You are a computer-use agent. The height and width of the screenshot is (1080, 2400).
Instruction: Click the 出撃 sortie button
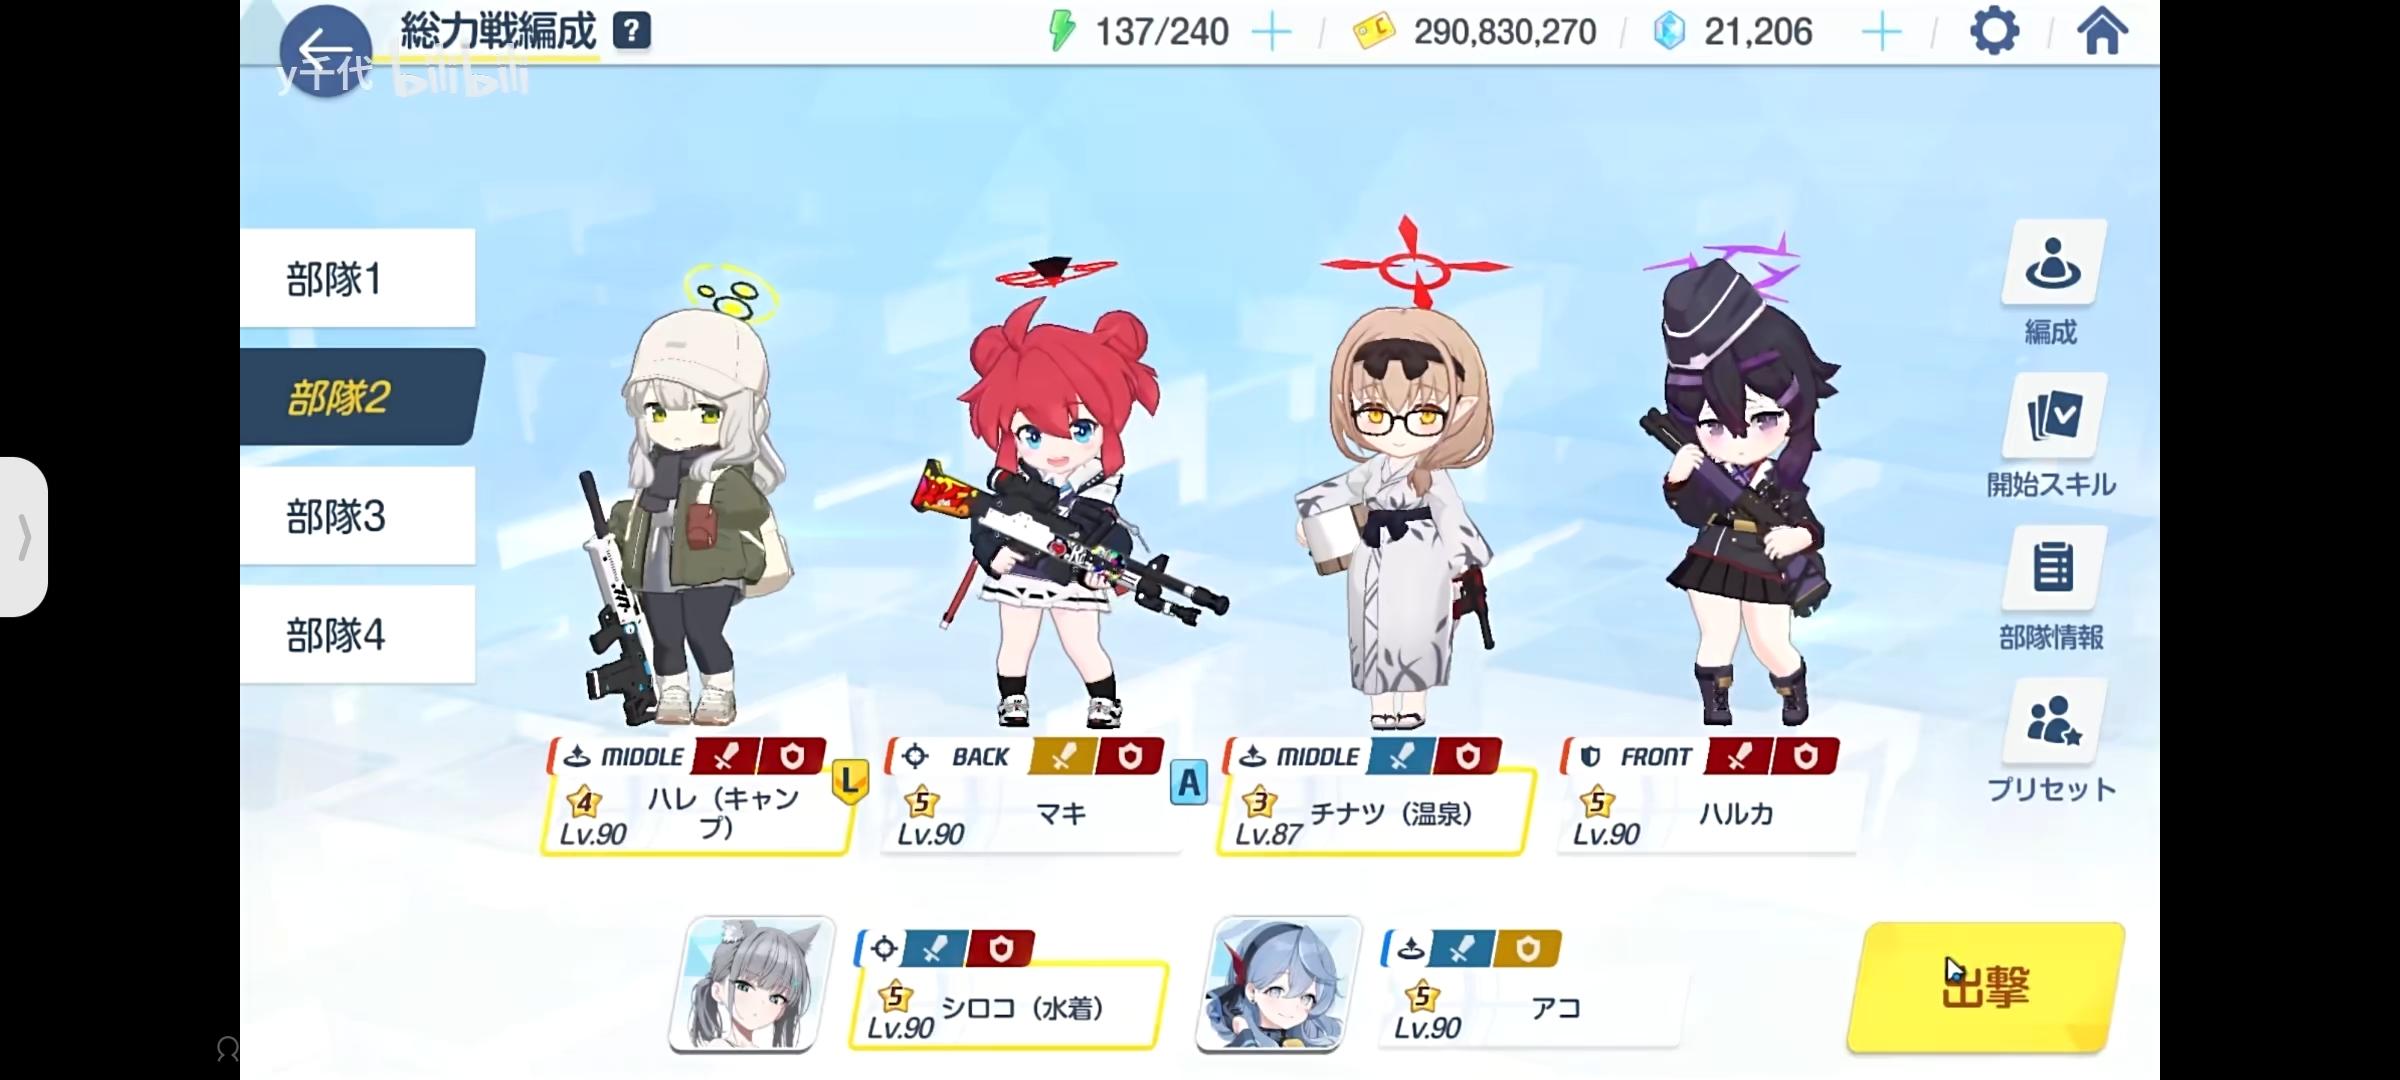click(x=1986, y=987)
